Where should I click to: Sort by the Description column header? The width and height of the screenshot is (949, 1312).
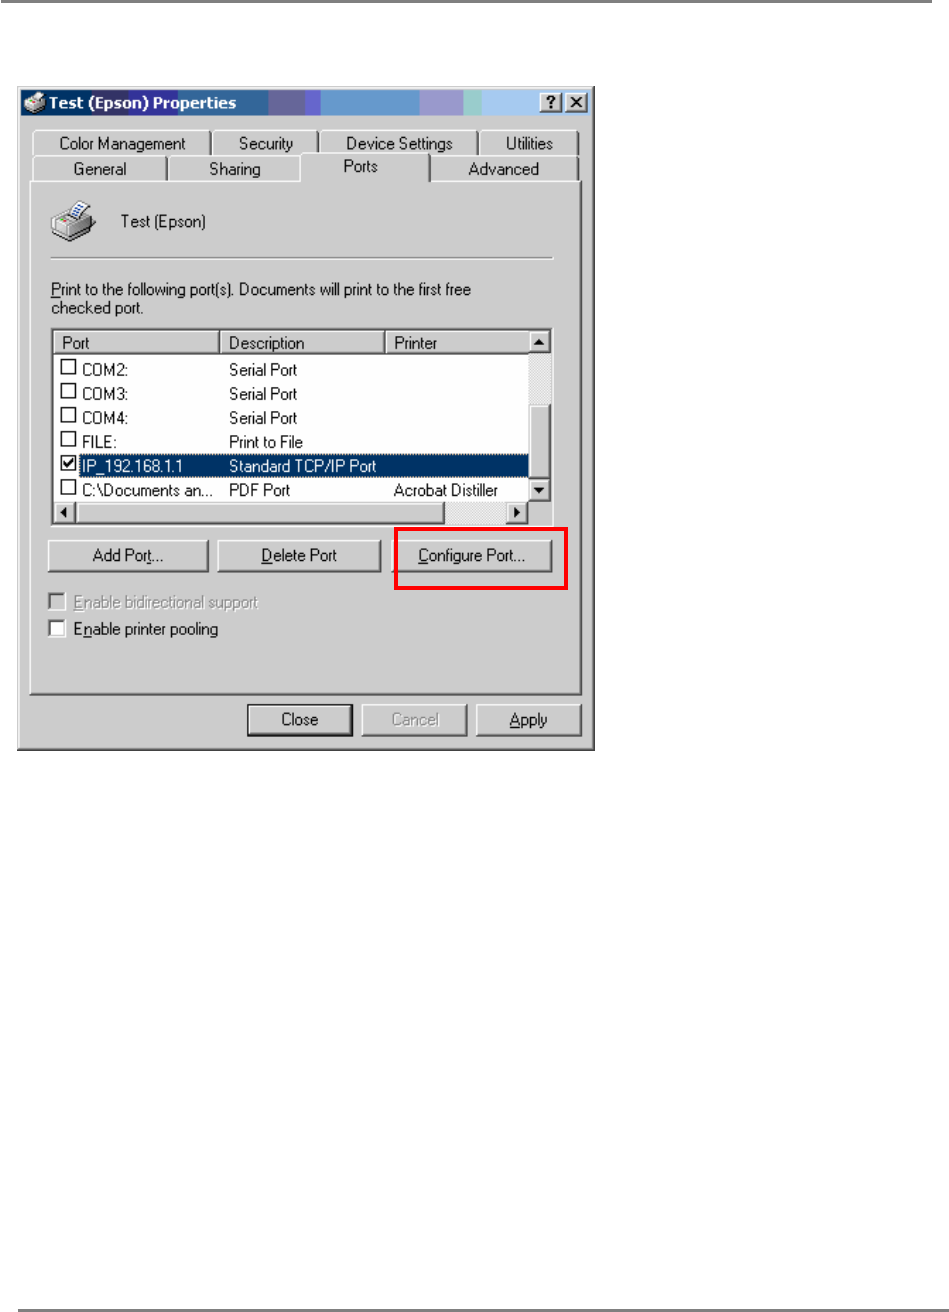click(302, 343)
